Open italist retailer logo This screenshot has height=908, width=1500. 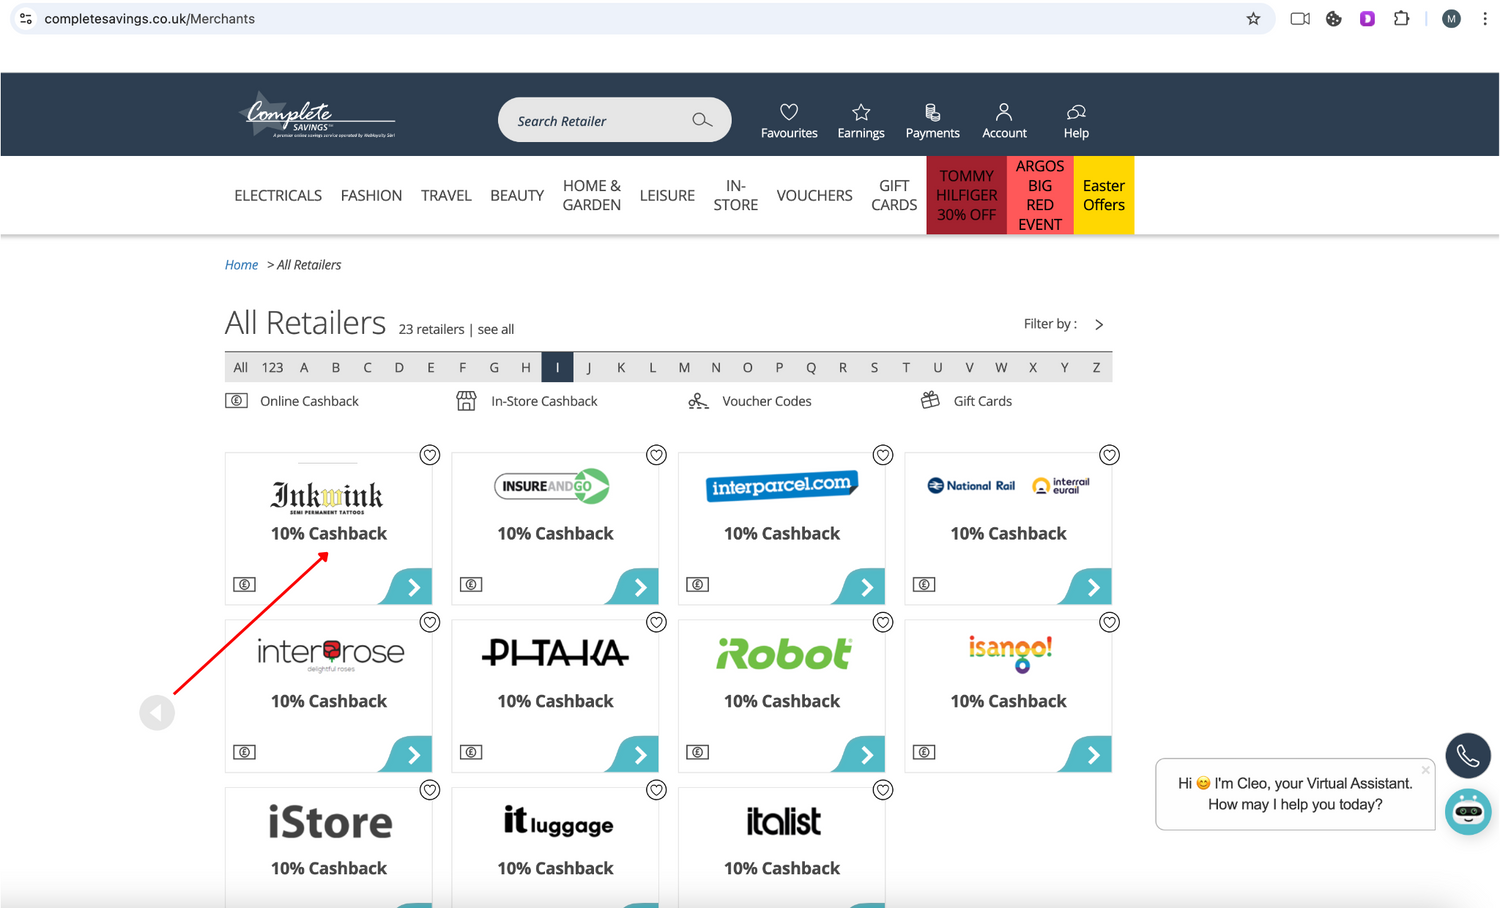783,822
